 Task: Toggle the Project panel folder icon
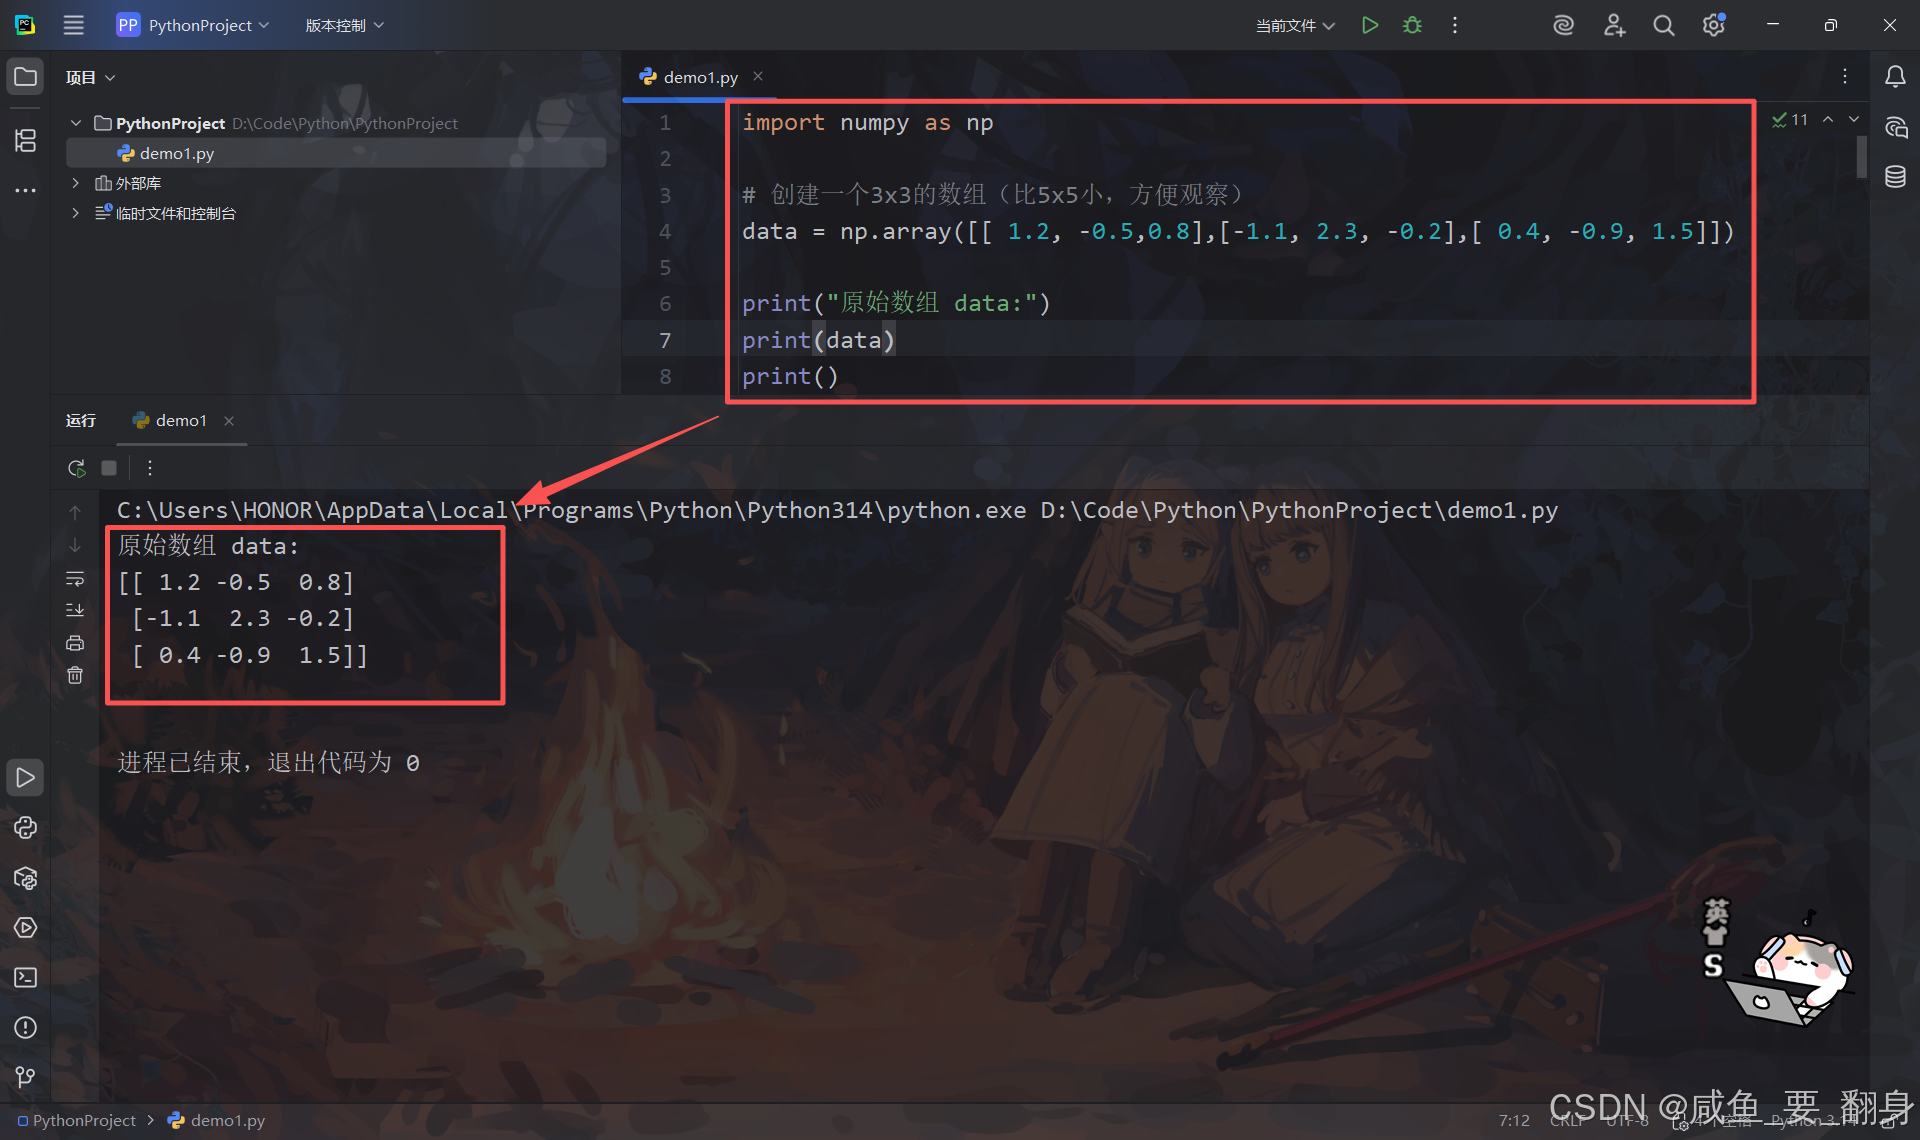pos(25,77)
